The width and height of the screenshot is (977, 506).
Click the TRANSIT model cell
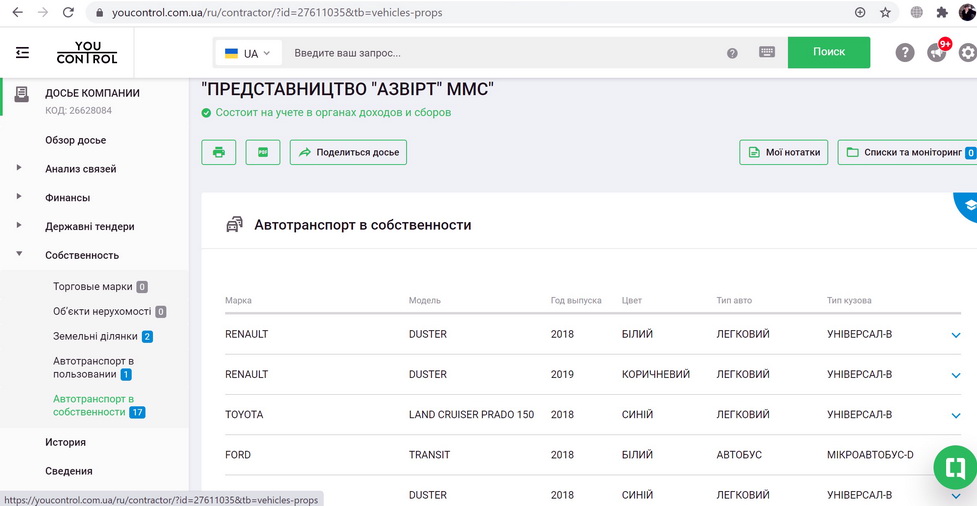(x=429, y=455)
